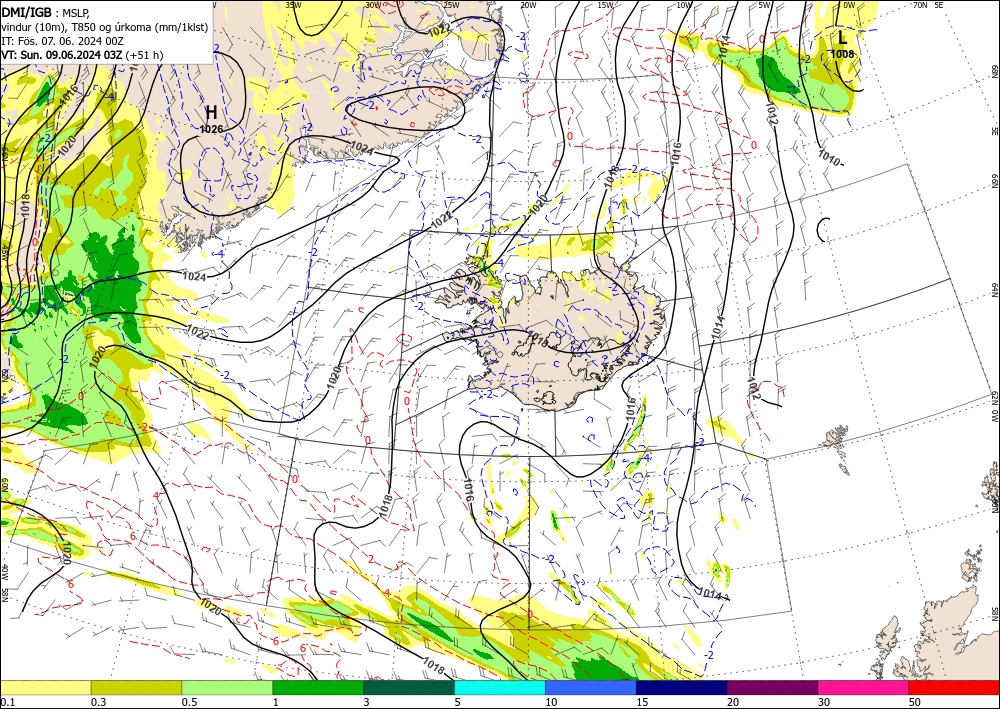Click the L low-pressure marker
This screenshot has height=709, width=1000.
(842, 37)
